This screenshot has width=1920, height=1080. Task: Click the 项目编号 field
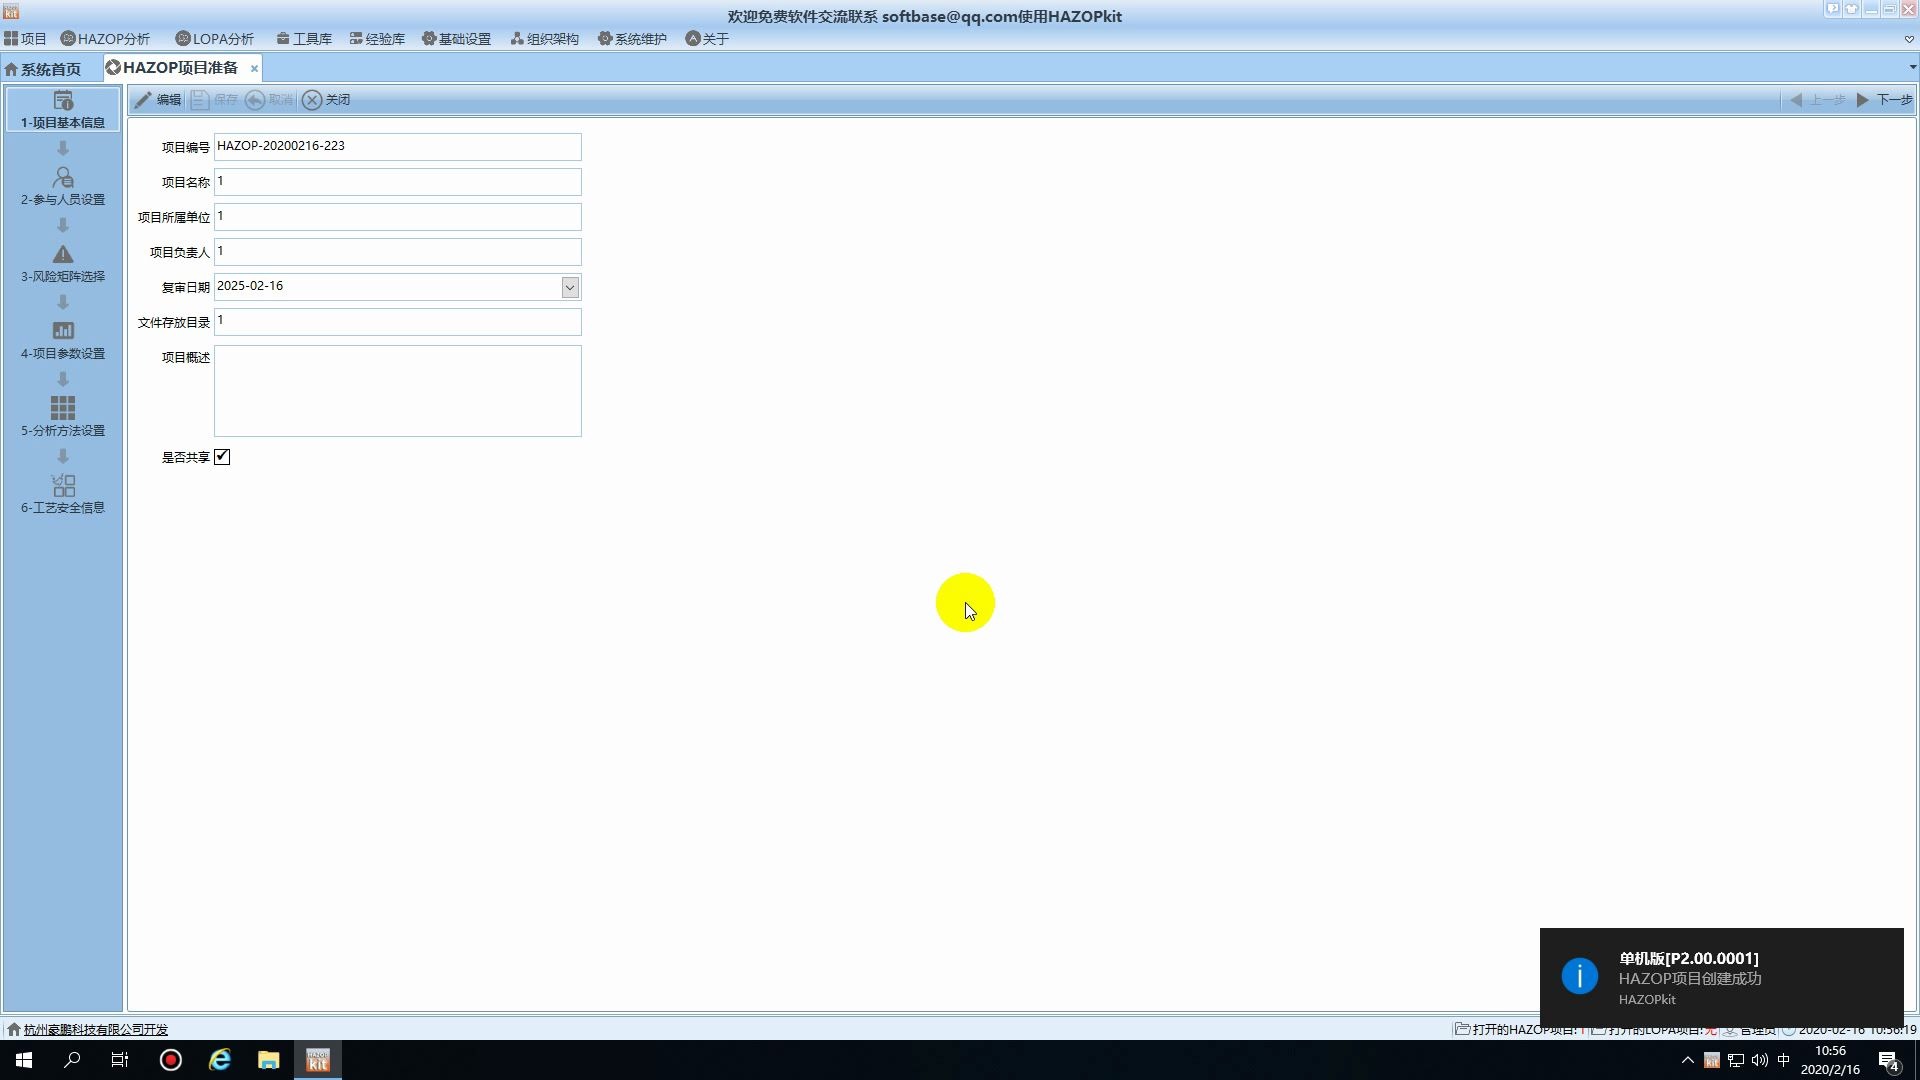tap(397, 147)
